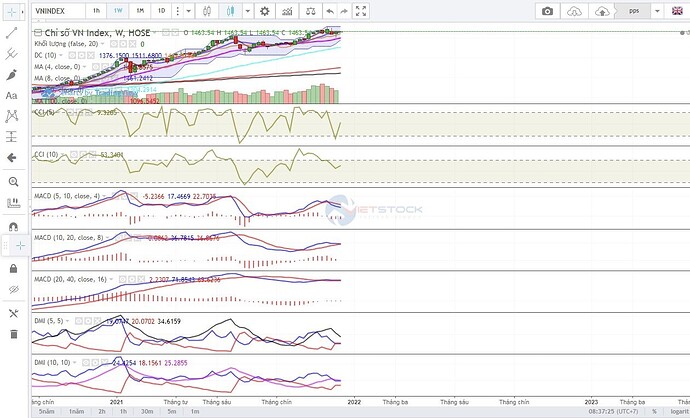Toggle the magnet mode icon
This screenshot has height=418, width=690.
[x=13, y=227]
